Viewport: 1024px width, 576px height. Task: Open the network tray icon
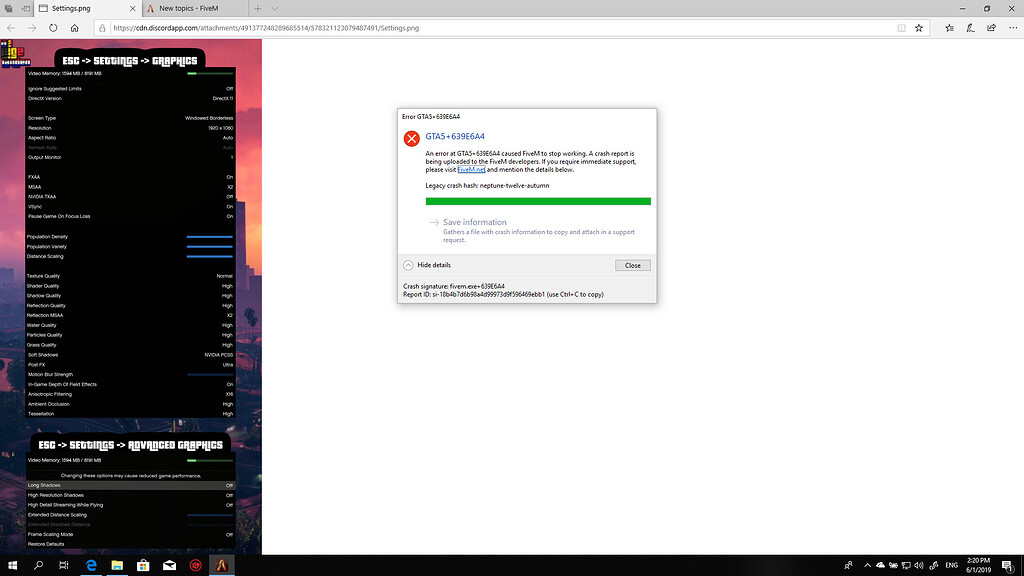click(906, 565)
